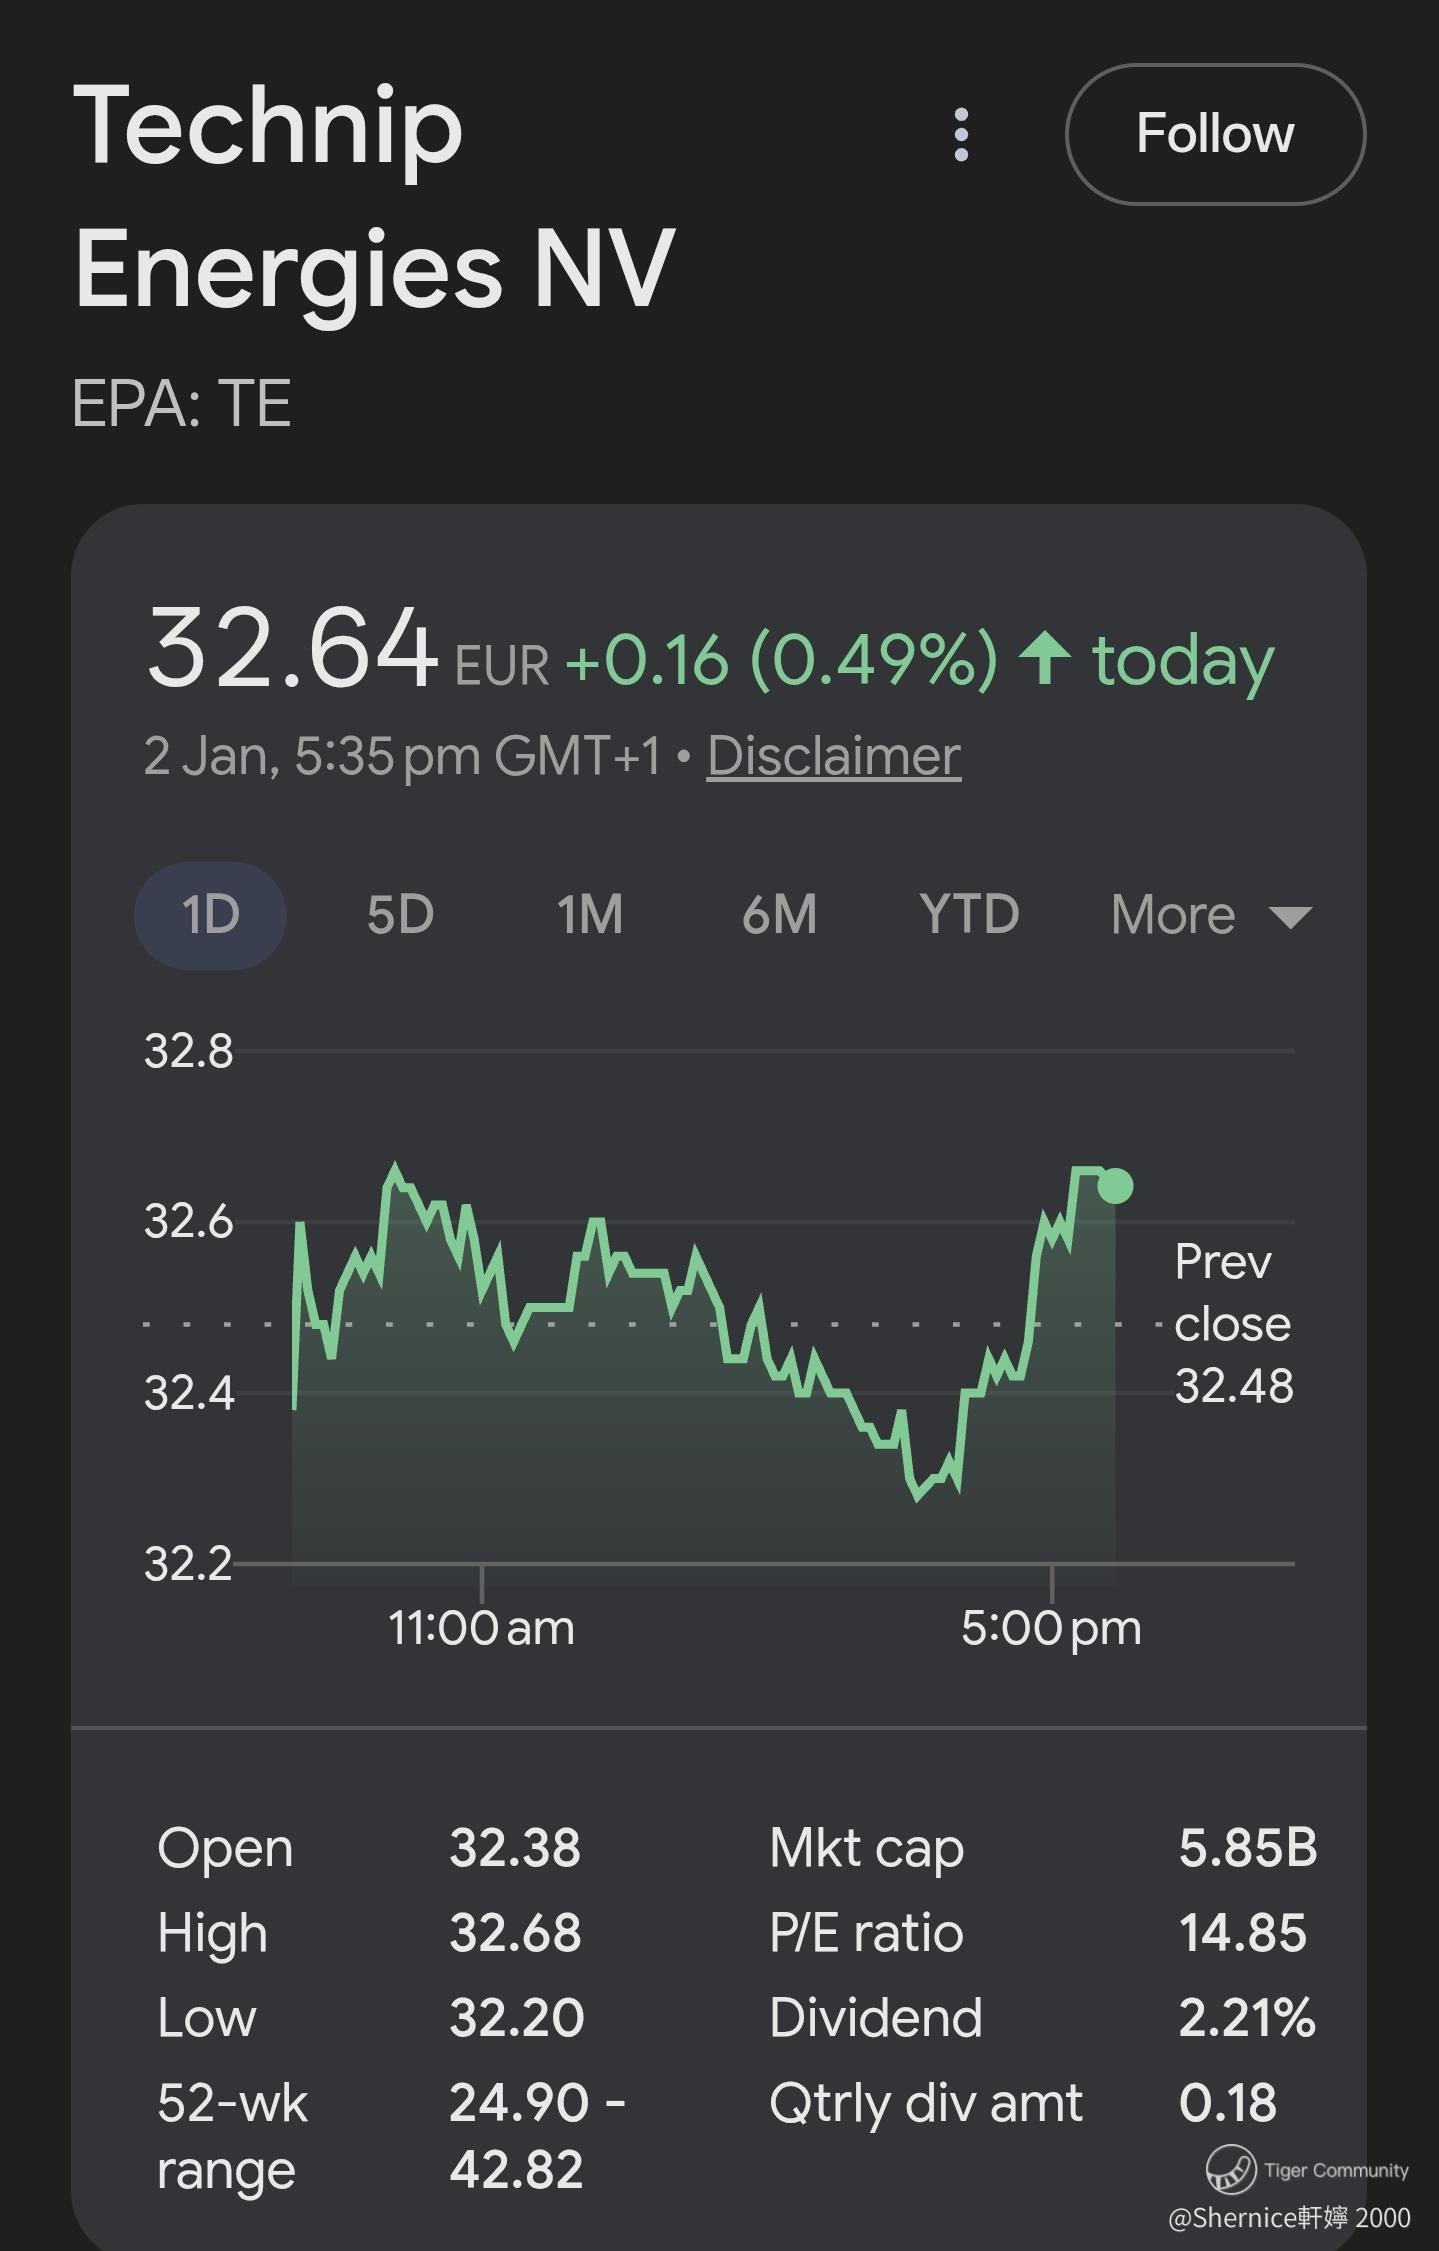Click the Tiger Community logo icon

(x=1230, y=2169)
